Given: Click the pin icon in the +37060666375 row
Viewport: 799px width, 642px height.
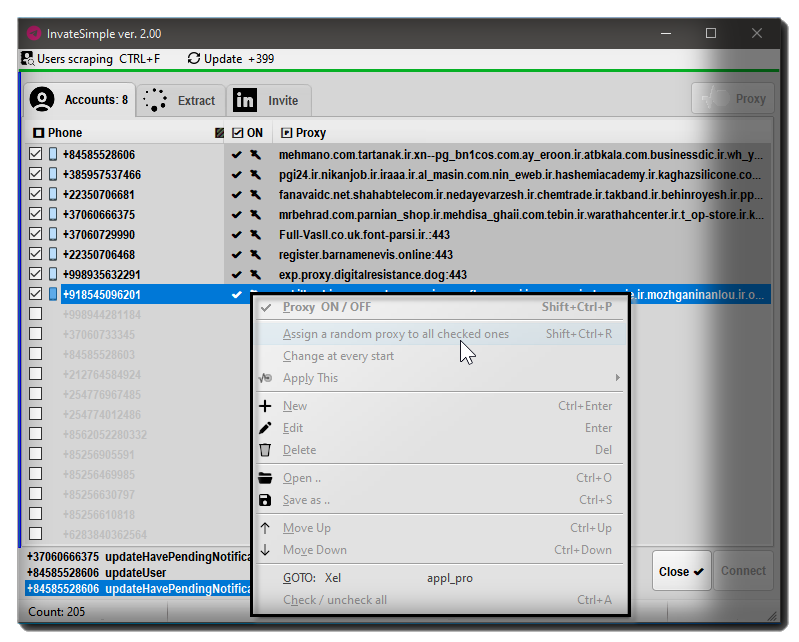Looking at the screenshot, I should click(255, 214).
